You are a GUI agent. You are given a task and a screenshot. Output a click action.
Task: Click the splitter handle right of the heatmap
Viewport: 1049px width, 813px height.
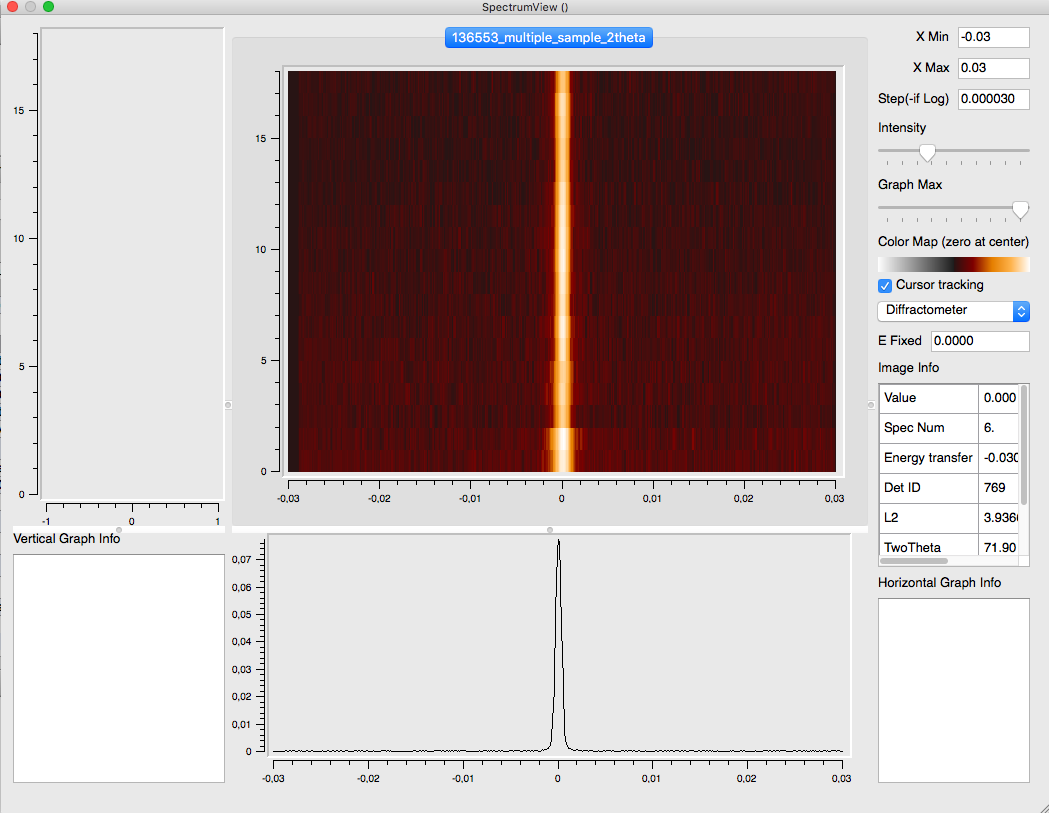pos(869,405)
